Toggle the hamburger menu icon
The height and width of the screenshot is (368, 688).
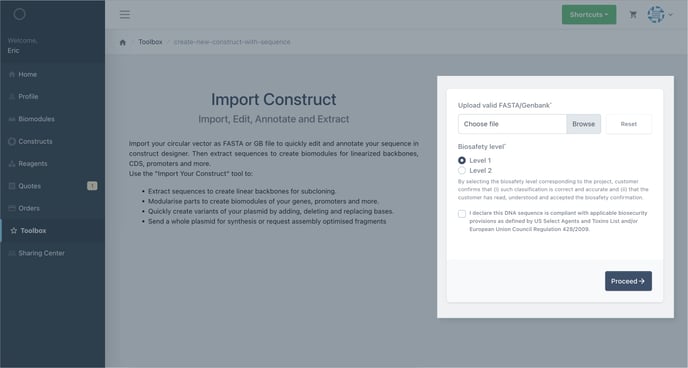(x=125, y=14)
